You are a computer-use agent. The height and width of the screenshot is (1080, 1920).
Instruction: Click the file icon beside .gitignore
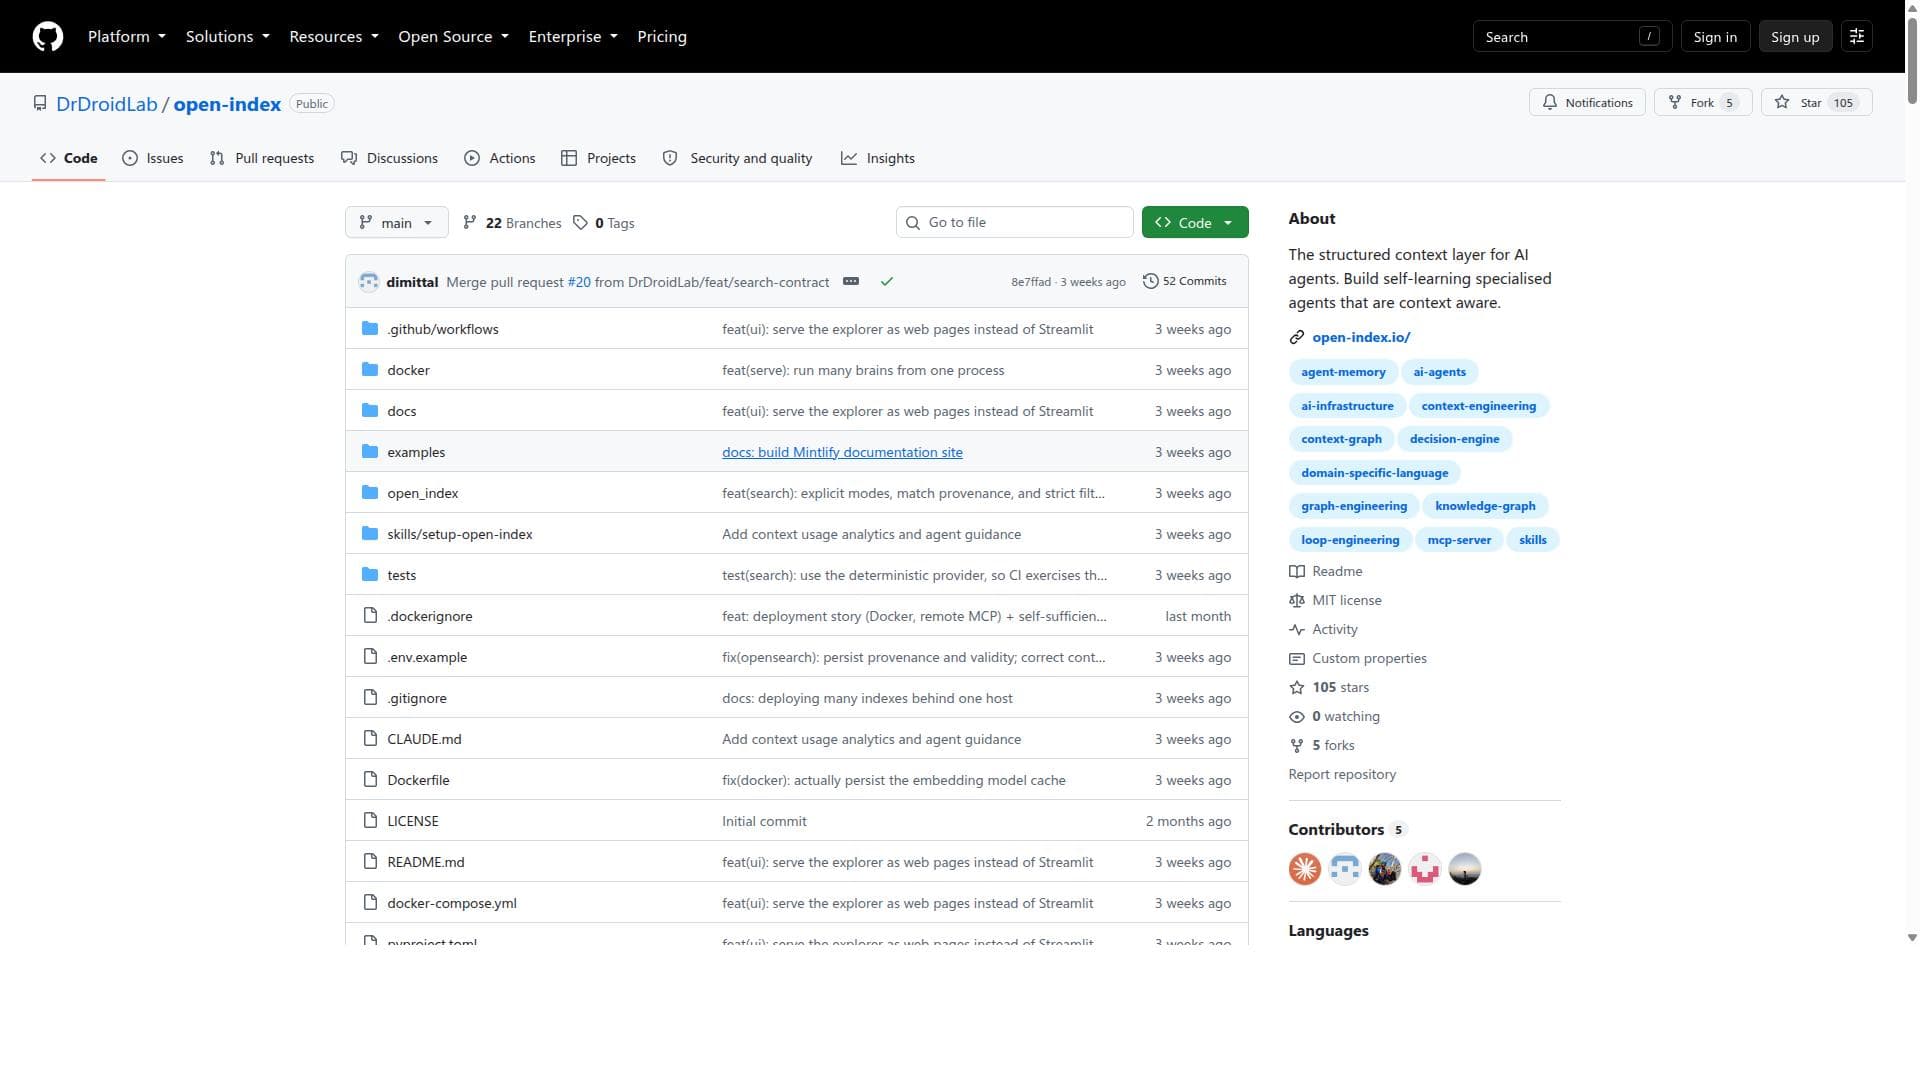pos(370,698)
